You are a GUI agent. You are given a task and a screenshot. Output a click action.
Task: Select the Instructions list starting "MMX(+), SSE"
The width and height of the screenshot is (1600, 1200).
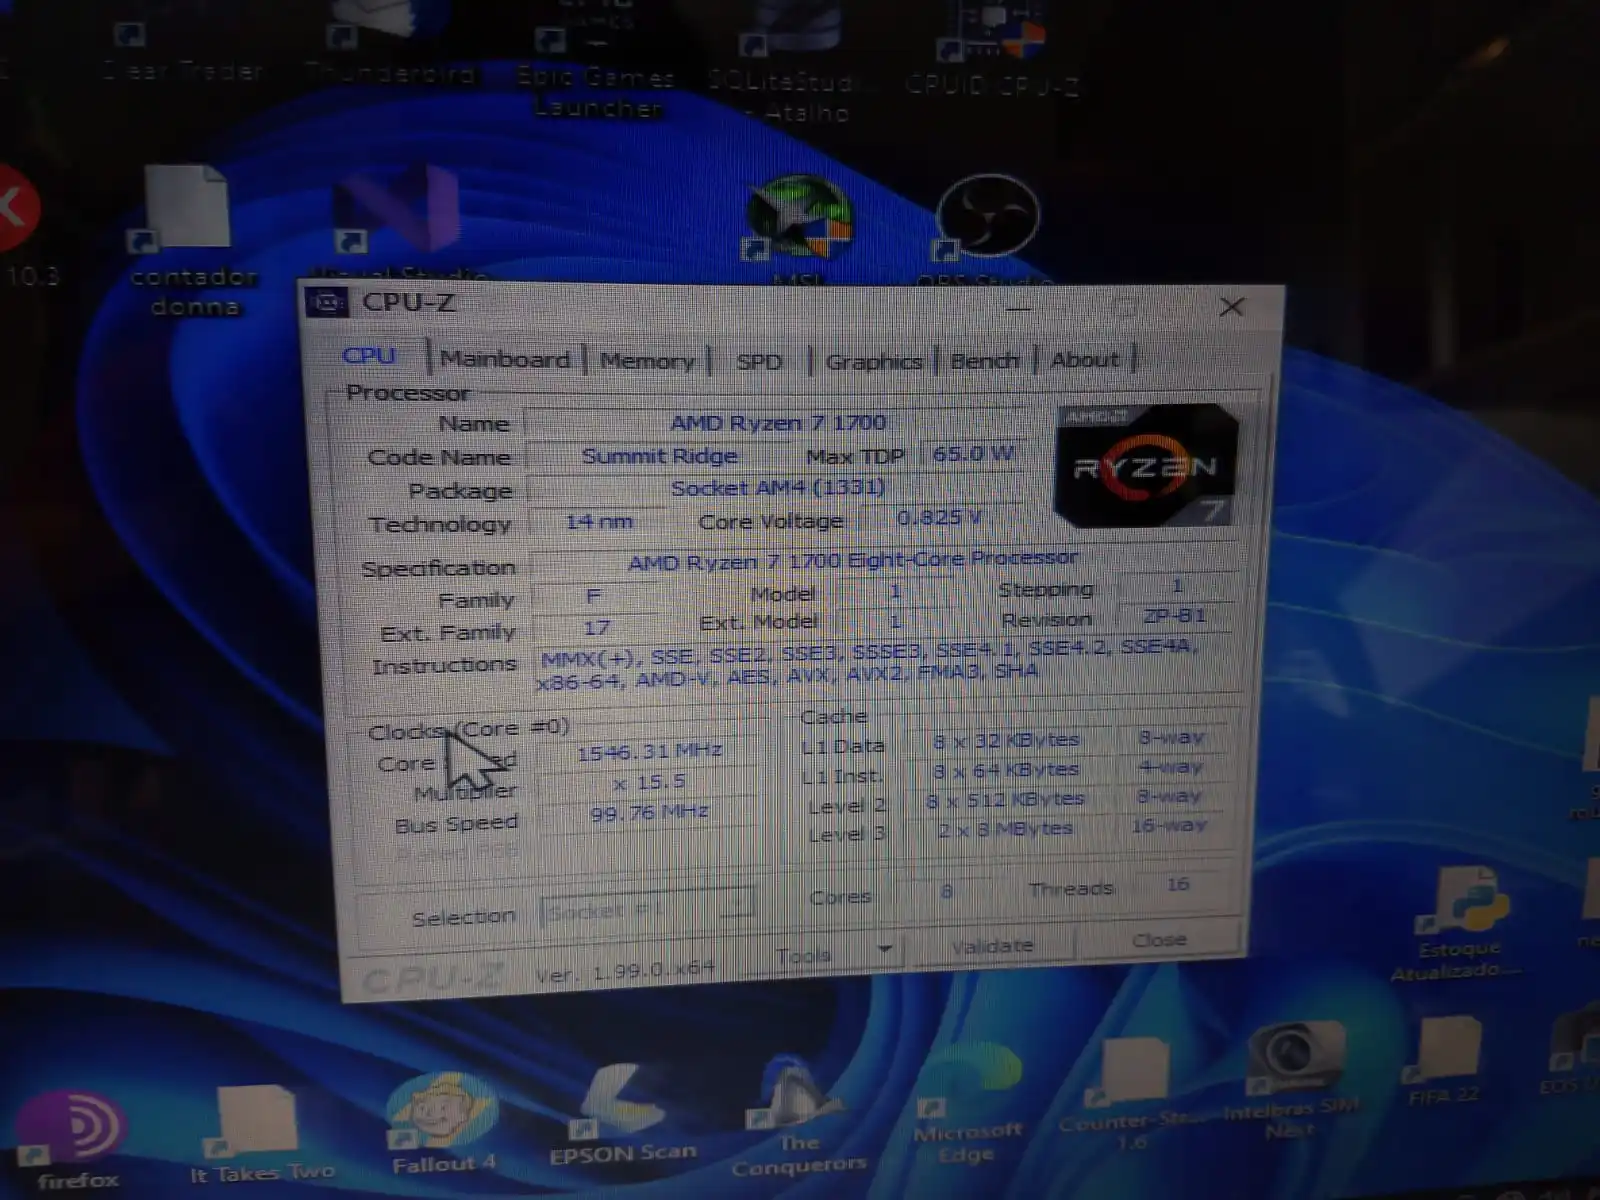click(x=866, y=662)
